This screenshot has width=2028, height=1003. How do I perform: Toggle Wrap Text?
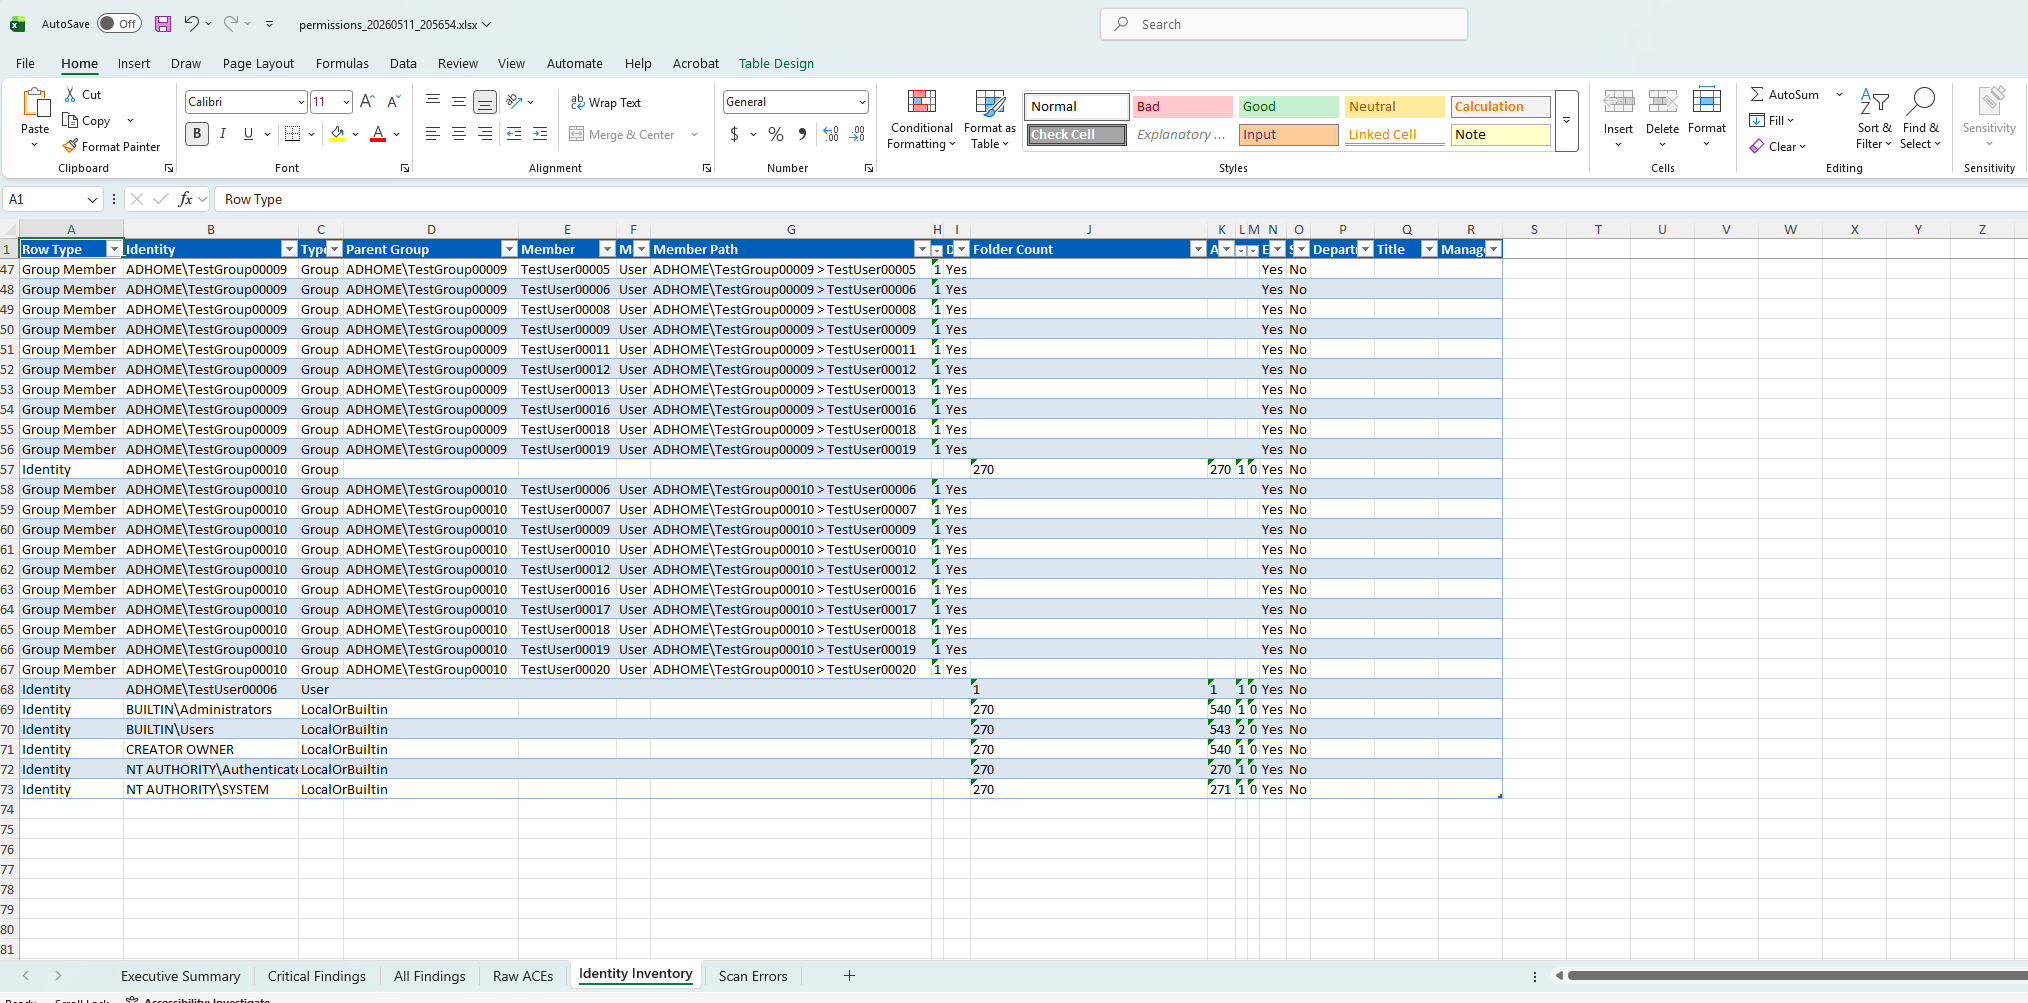[606, 102]
